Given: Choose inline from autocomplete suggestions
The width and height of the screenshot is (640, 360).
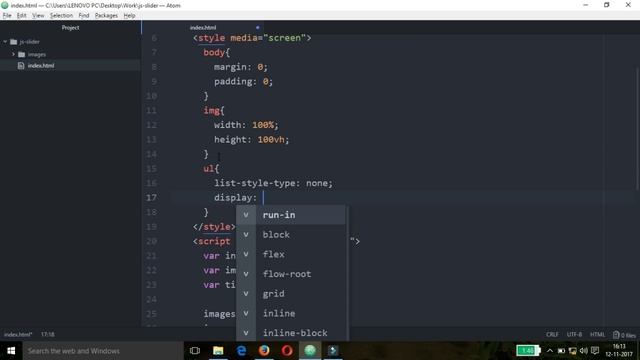Looking at the screenshot, I should (x=291, y=313).
